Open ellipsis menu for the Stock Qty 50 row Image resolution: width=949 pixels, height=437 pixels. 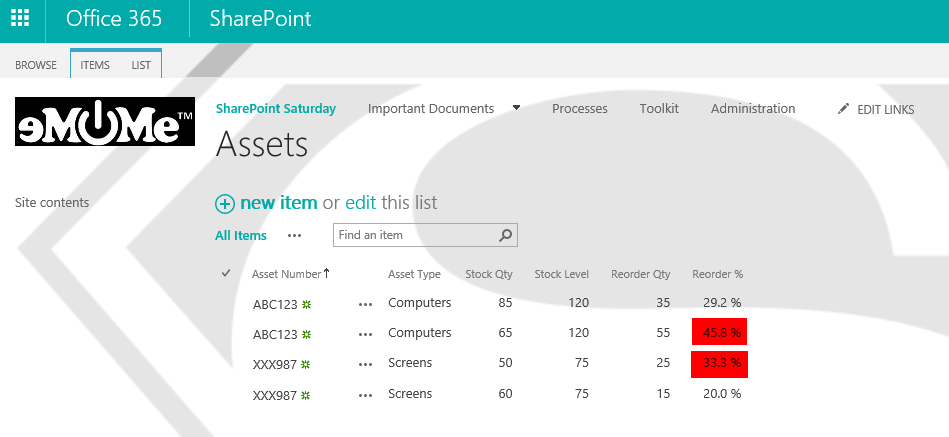[365, 364]
